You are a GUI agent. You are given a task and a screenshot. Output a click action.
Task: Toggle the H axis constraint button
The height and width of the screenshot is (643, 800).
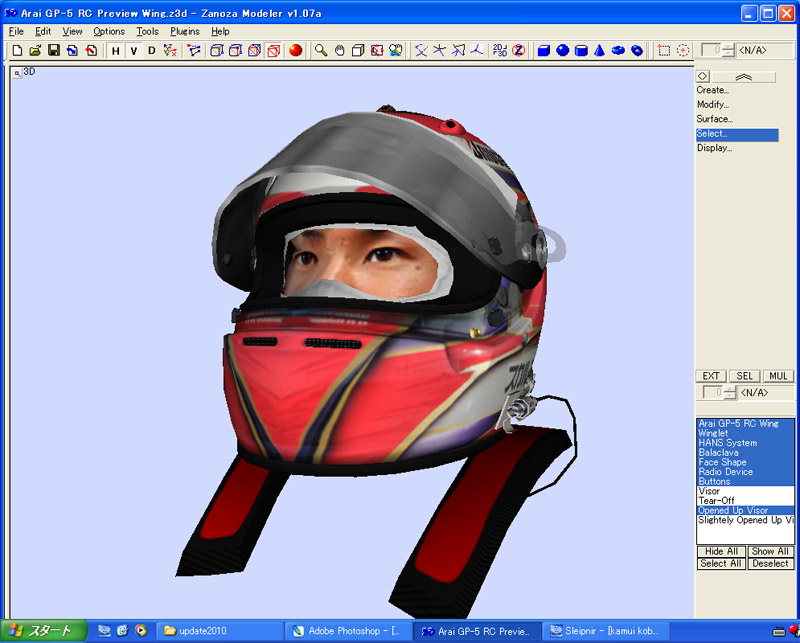point(116,50)
